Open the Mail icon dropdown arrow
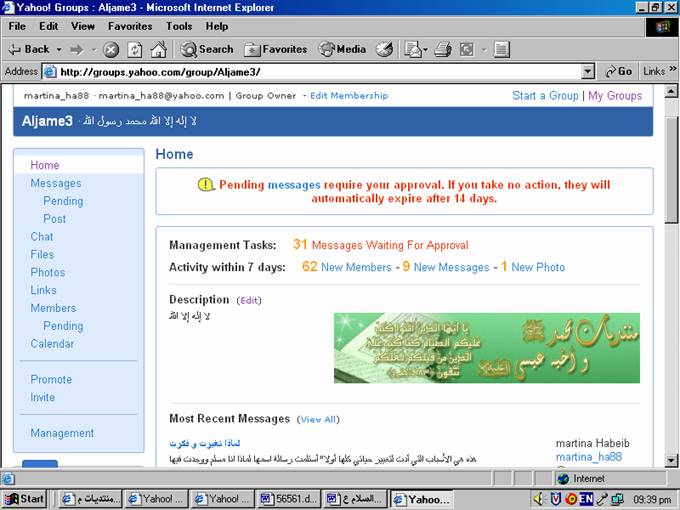The image size is (680, 510). coord(425,50)
